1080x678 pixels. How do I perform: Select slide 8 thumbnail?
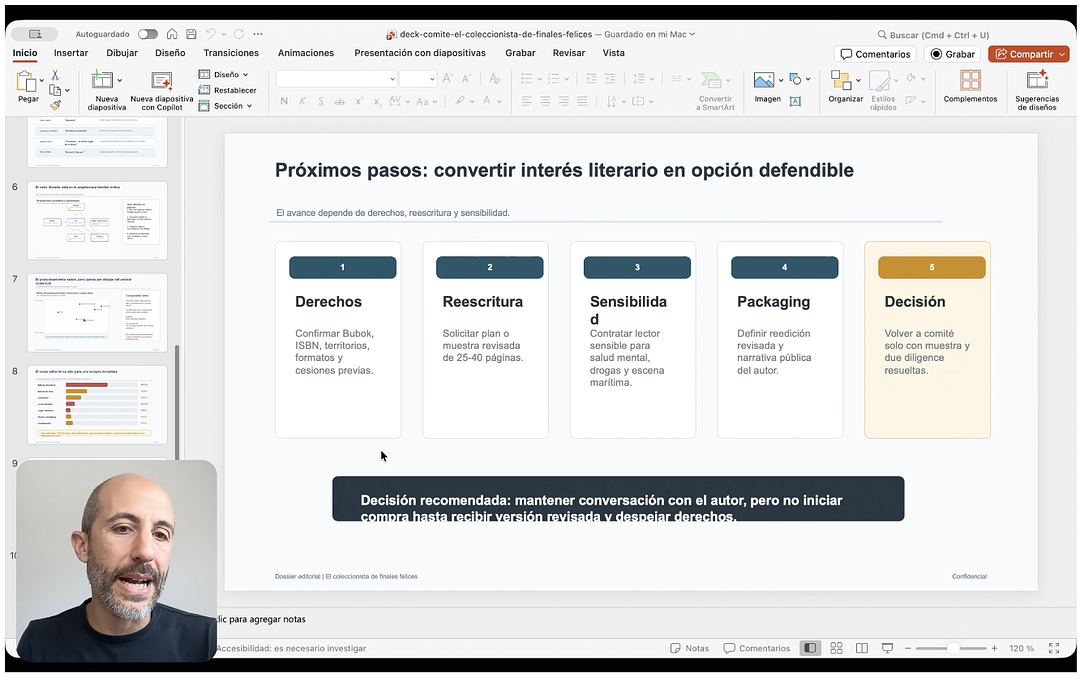tap(97, 405)
